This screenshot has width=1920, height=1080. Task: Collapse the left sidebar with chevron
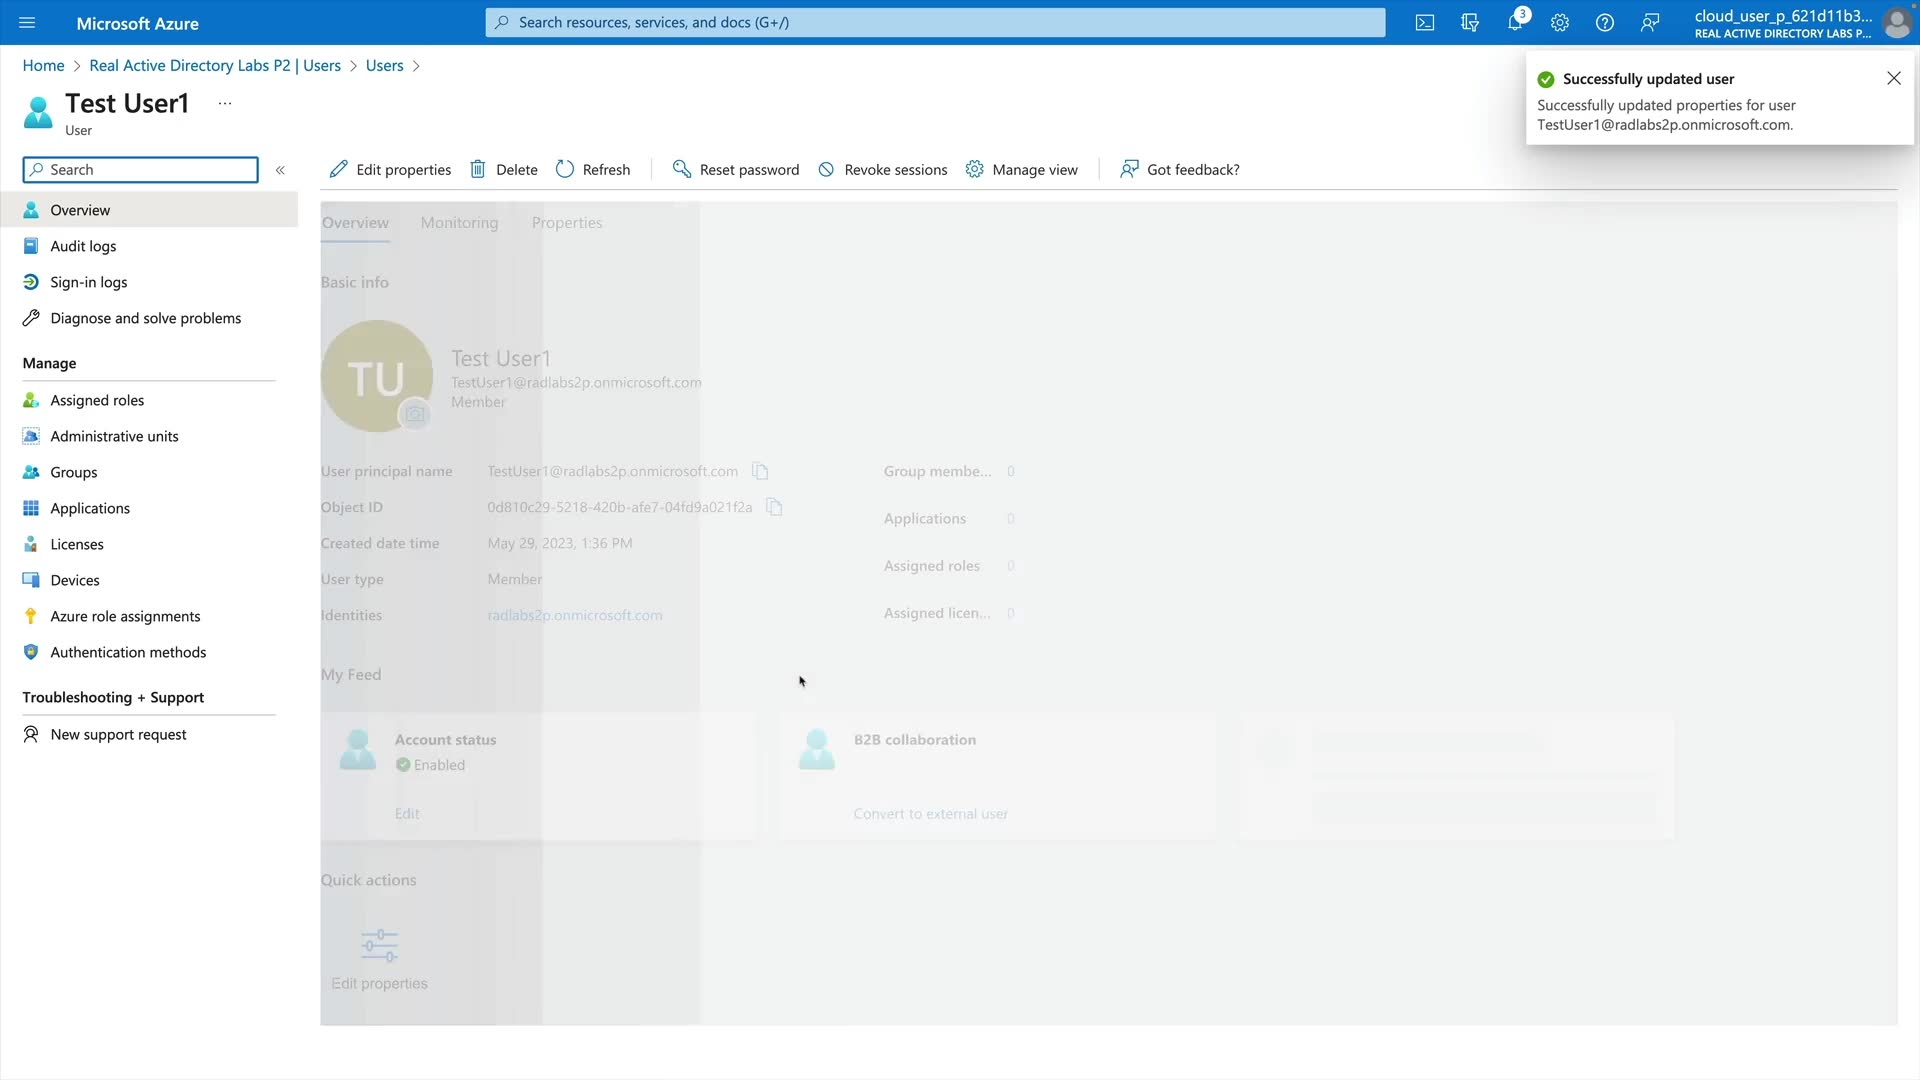tap(280, 170)
